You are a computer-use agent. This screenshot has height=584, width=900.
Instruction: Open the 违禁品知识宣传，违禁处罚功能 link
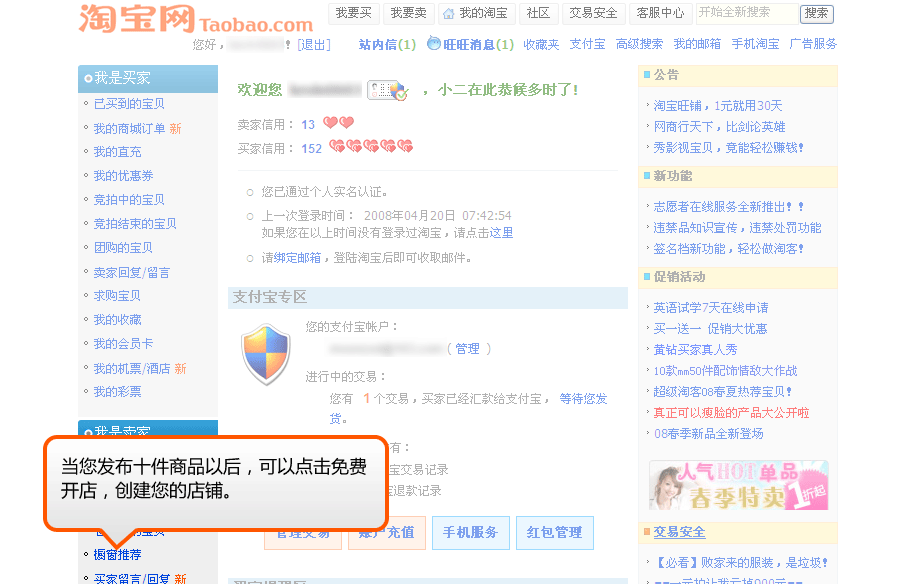click(x=737, y=228)
